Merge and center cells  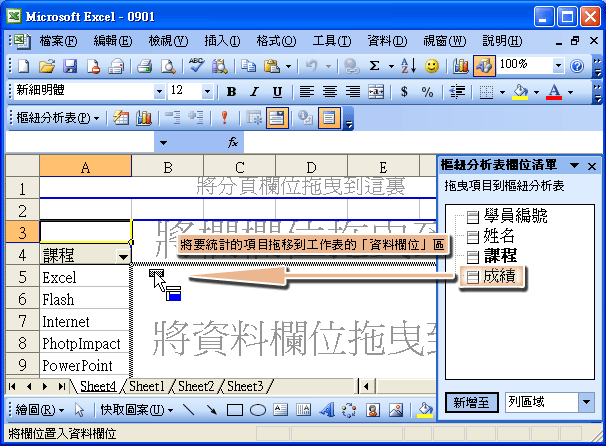click(376, 92)
